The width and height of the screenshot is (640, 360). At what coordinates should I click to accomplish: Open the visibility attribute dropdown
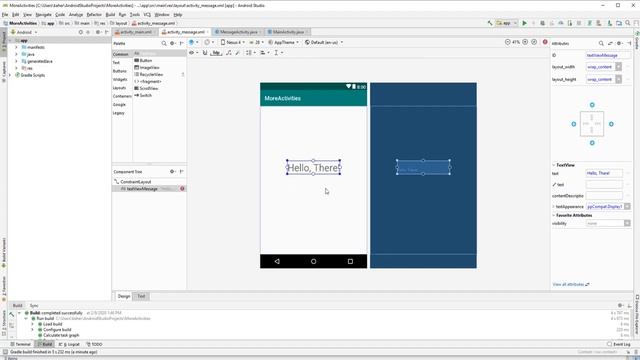coord(627,223)
